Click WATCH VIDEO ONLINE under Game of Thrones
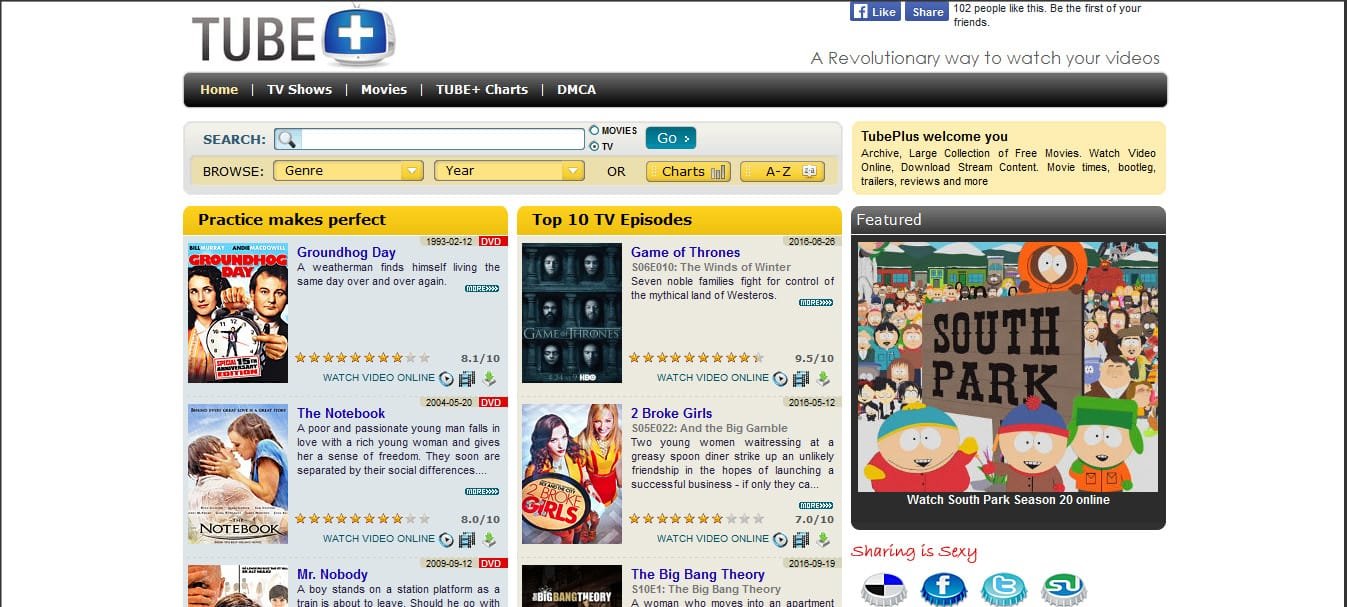The image size is (1347, 607). click(713, 378)
